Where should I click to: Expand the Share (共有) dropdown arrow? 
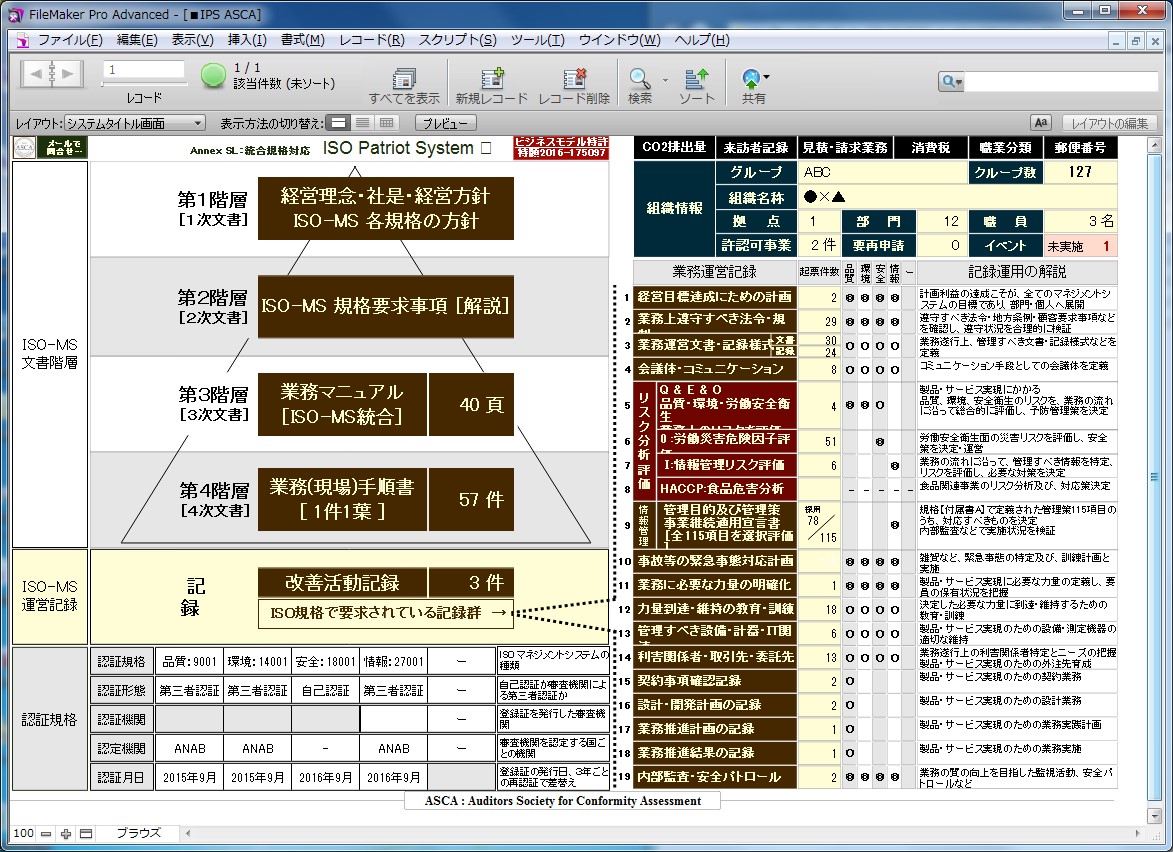(x=766, y=76)
